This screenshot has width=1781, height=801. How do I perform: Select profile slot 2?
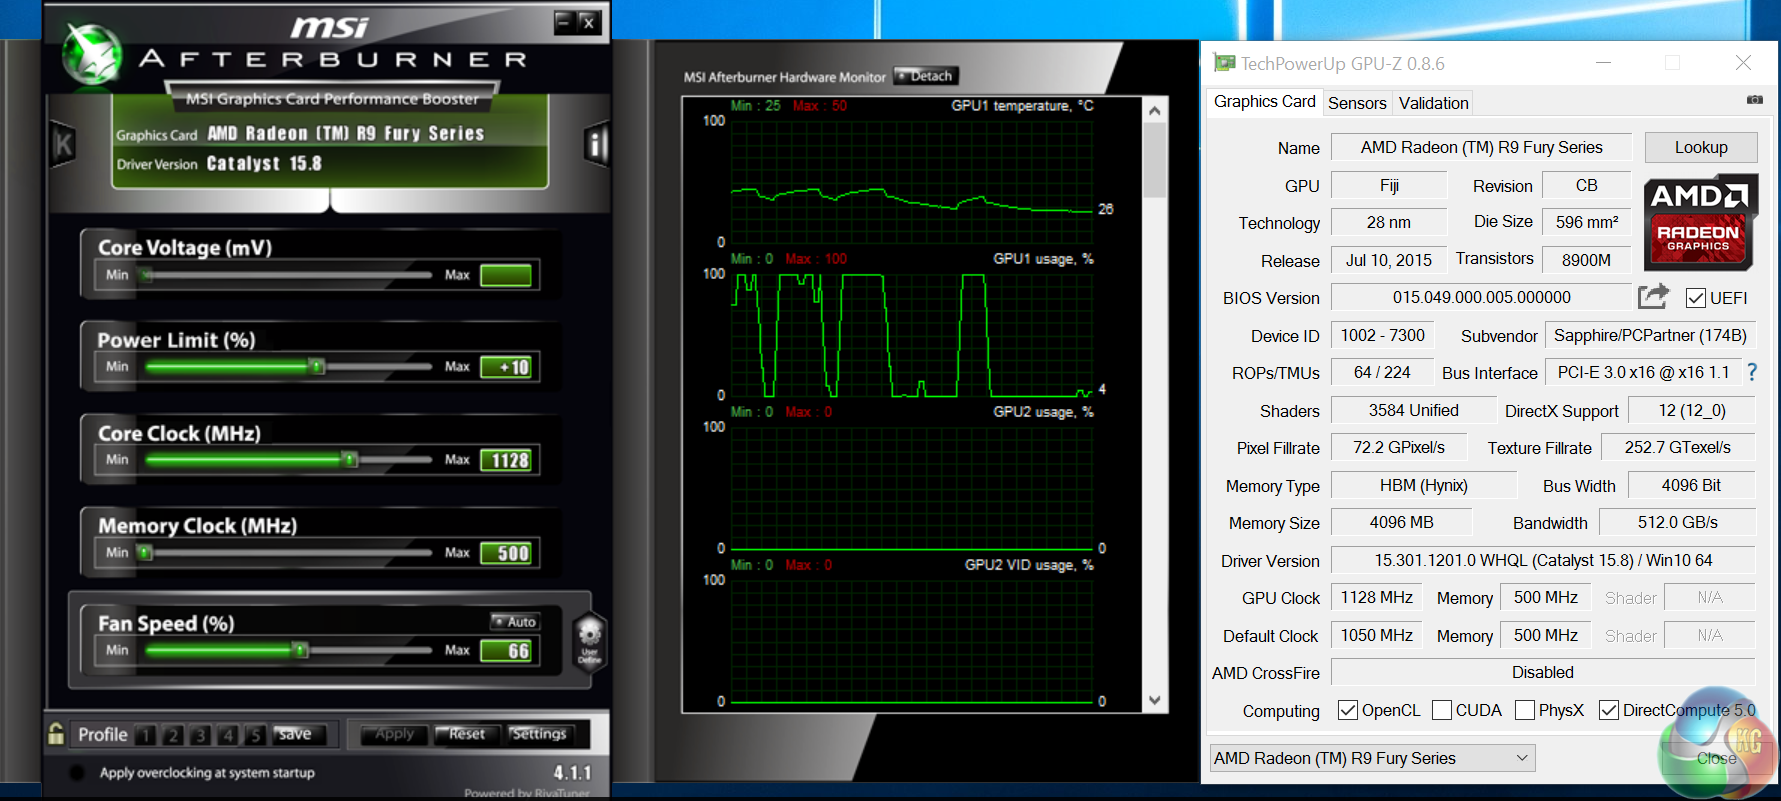[x=173, y=735]
